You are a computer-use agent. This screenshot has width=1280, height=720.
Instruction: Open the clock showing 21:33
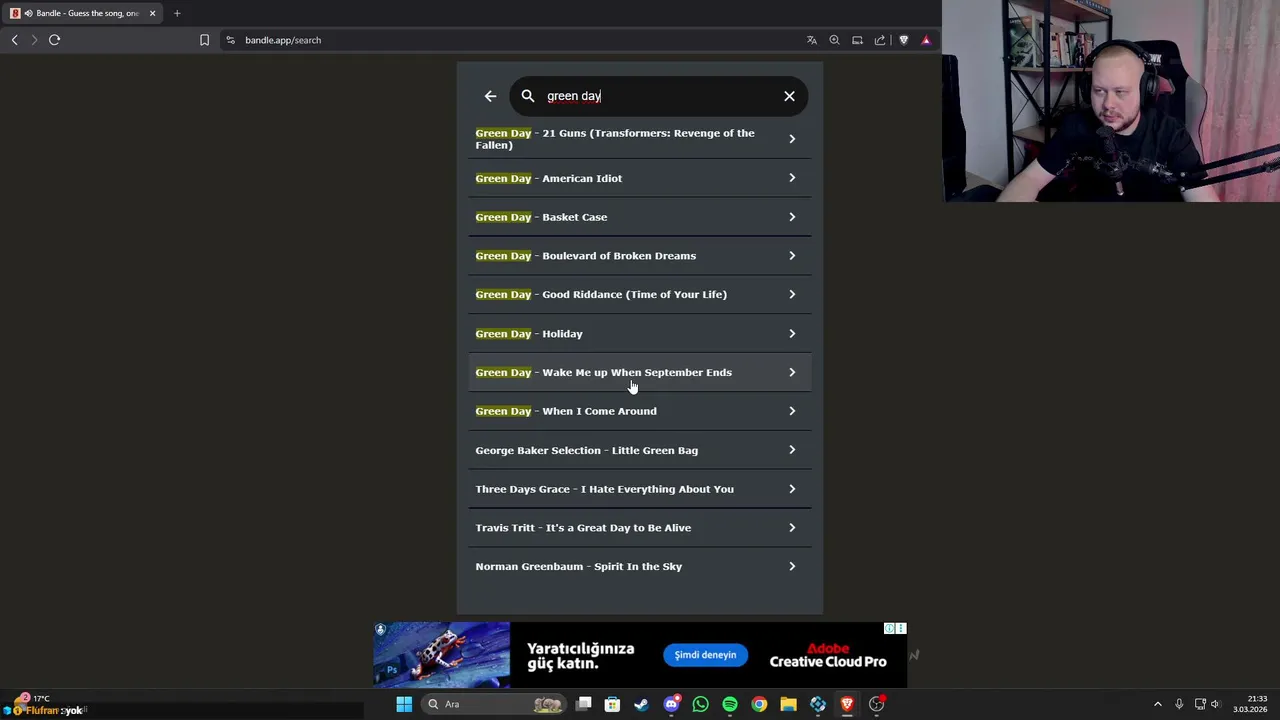tap(1250, 704)
